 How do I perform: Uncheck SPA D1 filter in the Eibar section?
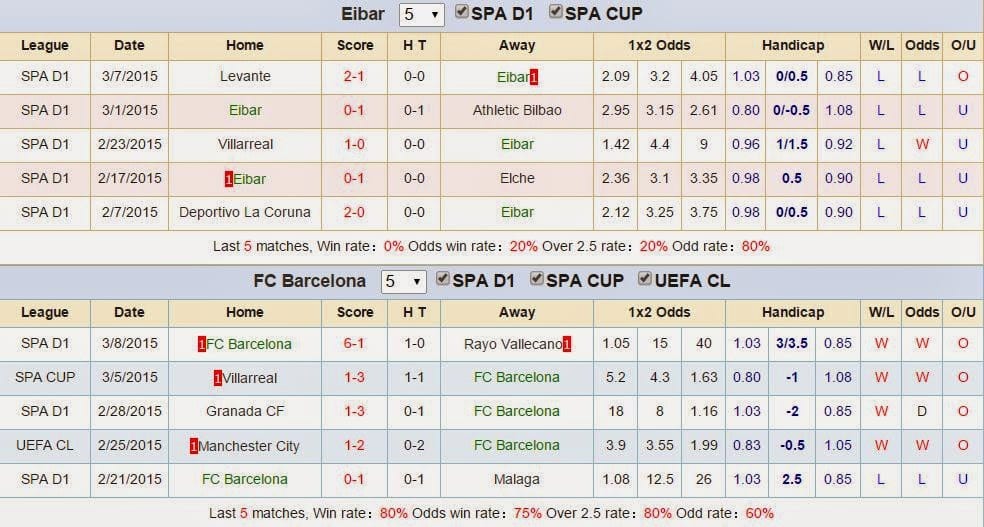[461, 13]
